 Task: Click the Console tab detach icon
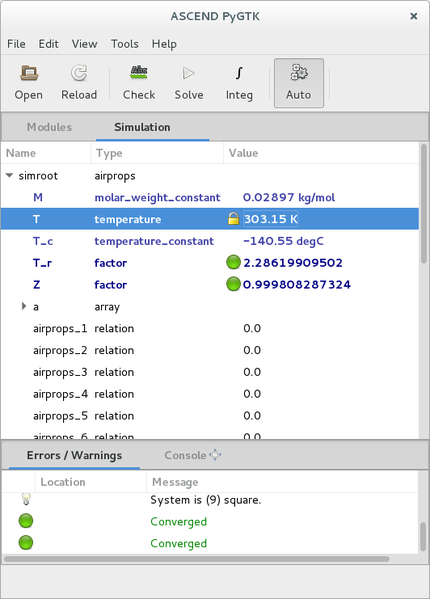coord(215,455)
